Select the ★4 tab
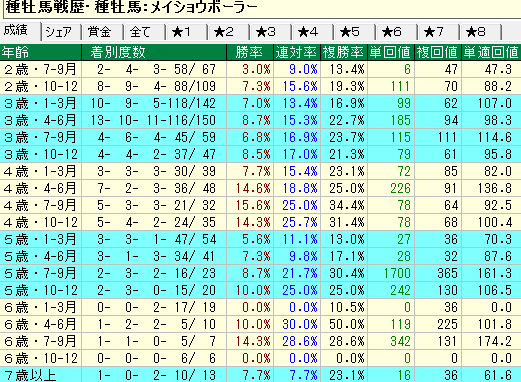 312,32
